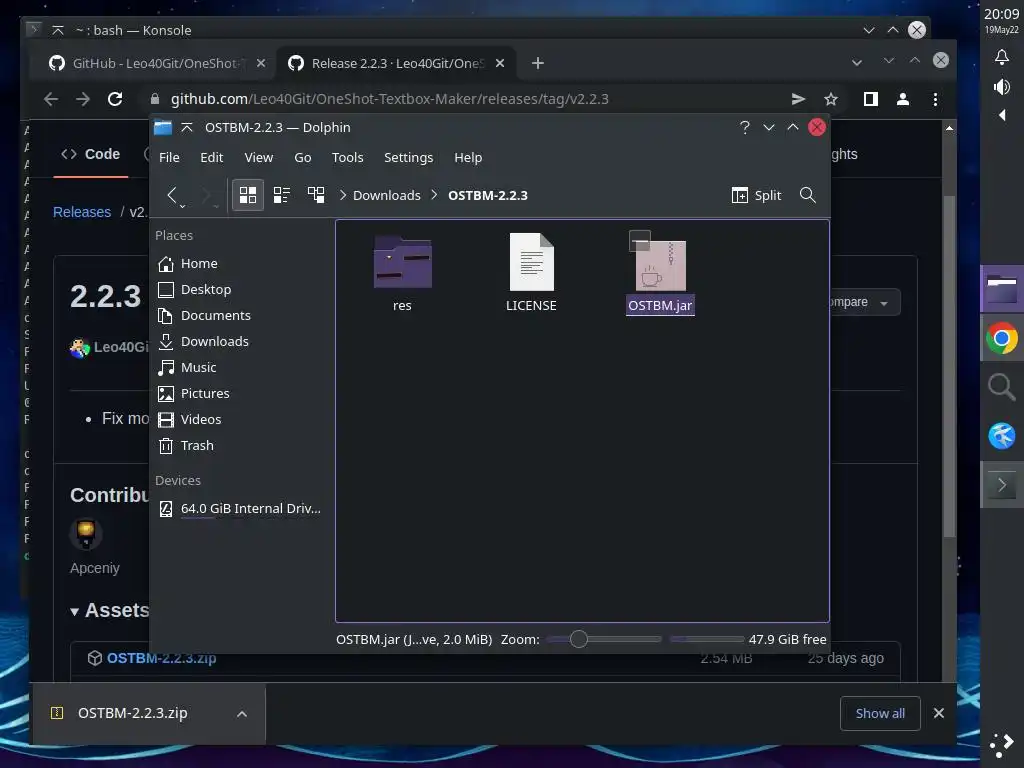The image size is (1024, 768).
Task: Toggle selection marker on OSTBM.jar
Action: tap(639, 240)
